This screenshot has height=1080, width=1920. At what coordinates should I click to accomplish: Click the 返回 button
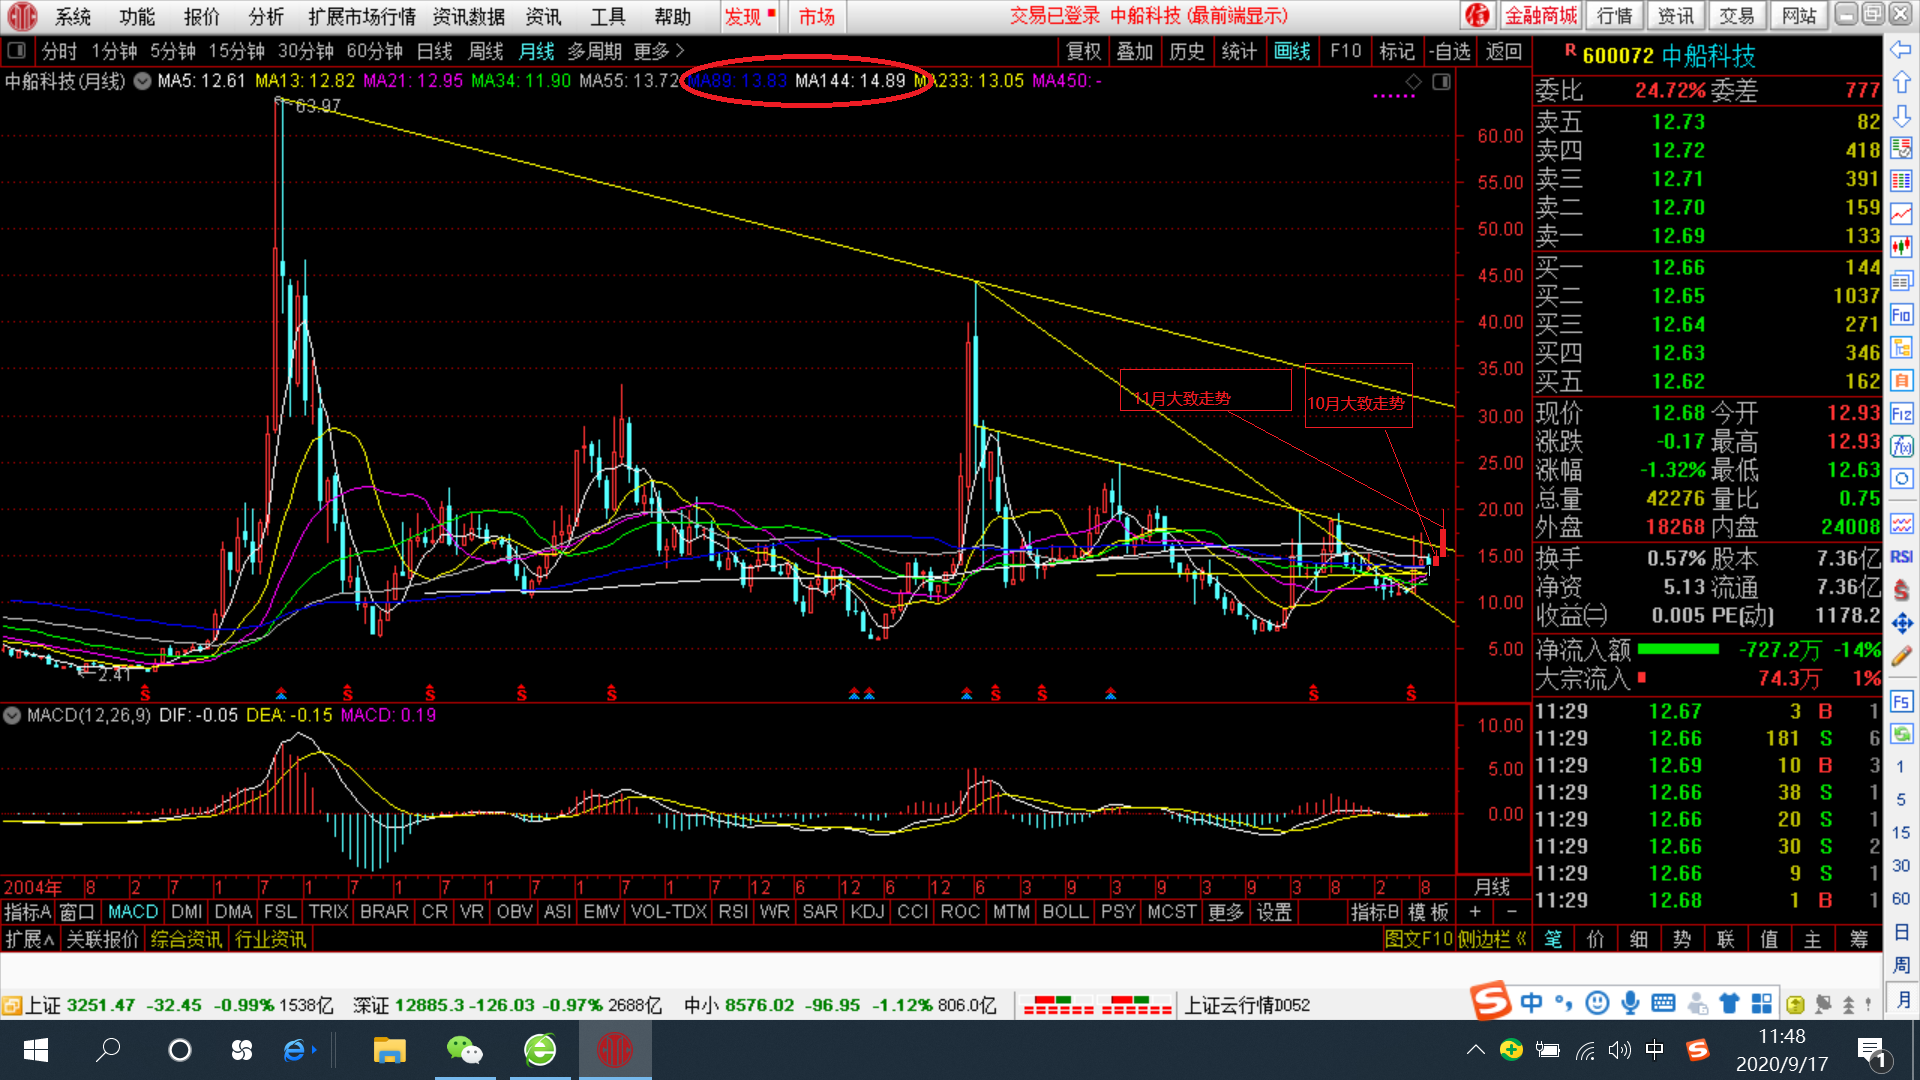[1503, 51]
